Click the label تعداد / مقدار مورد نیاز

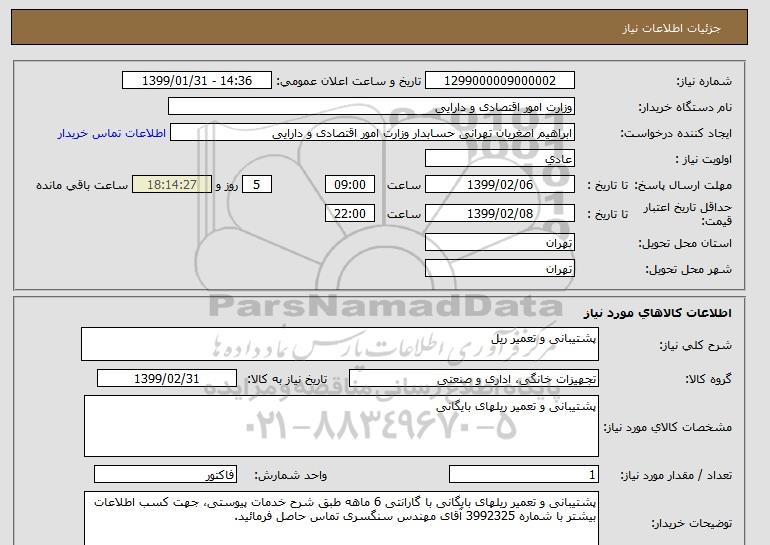click(676, 475)
